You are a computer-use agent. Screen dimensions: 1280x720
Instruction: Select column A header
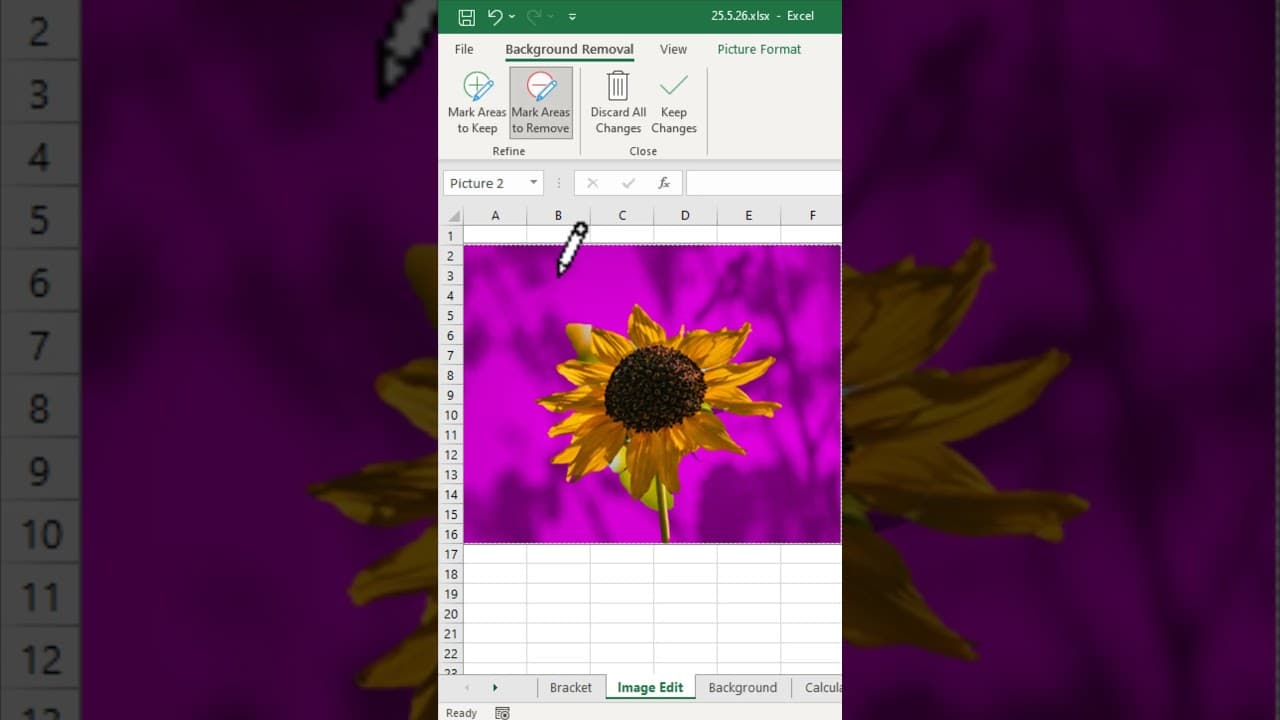tap(495, 215)
